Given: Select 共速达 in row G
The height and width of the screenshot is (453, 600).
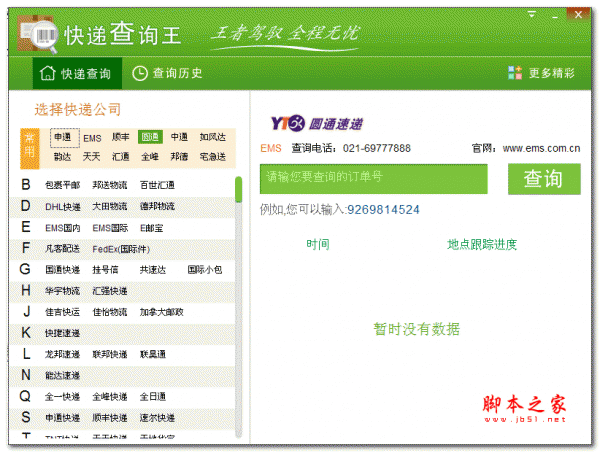Looking at the screenshot, I should point(153,270).
